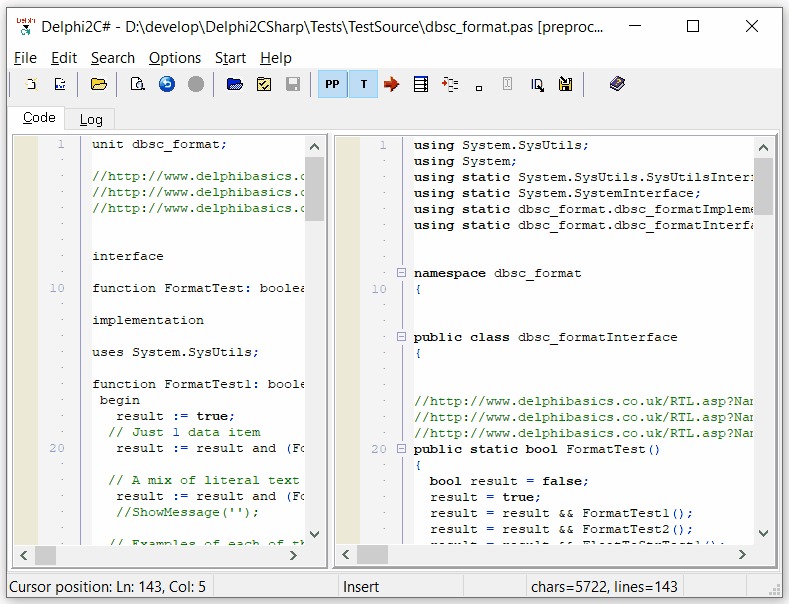
Task: Click the 'Insert' status bar panel
Action: pyautogui.click(x=361, y=587)
